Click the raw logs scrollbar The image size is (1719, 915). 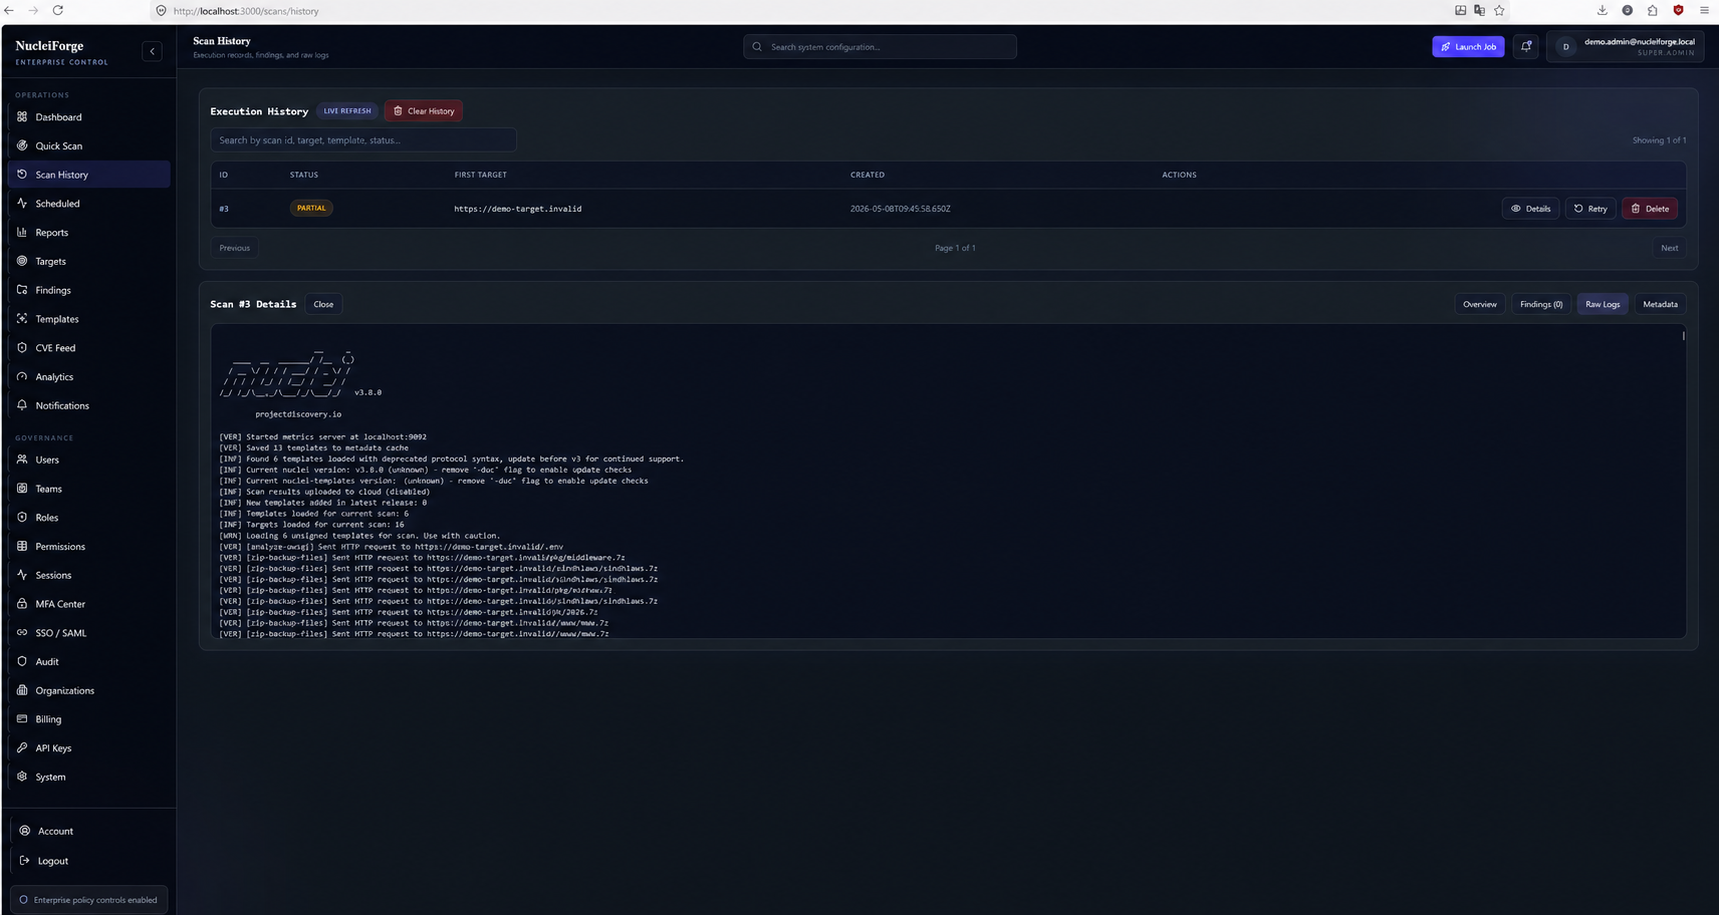tap(1683, 336)
